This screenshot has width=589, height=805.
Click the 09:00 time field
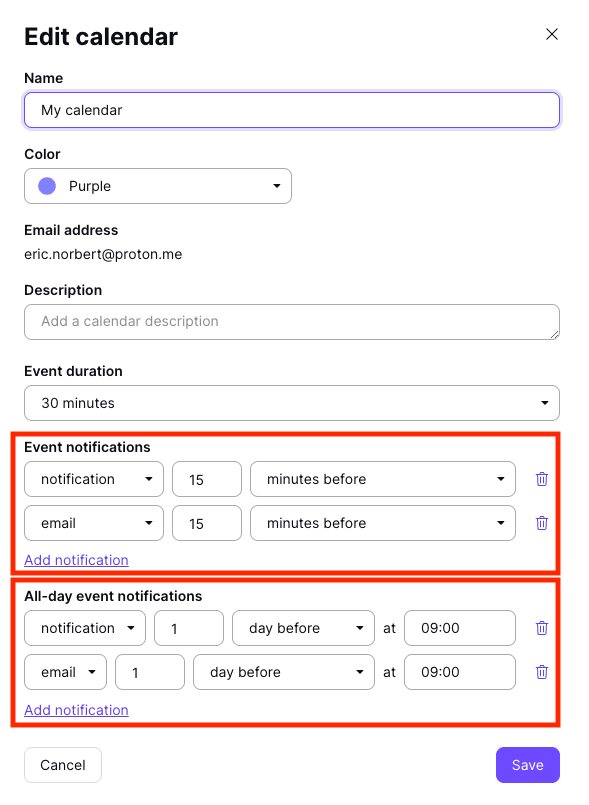459,628
